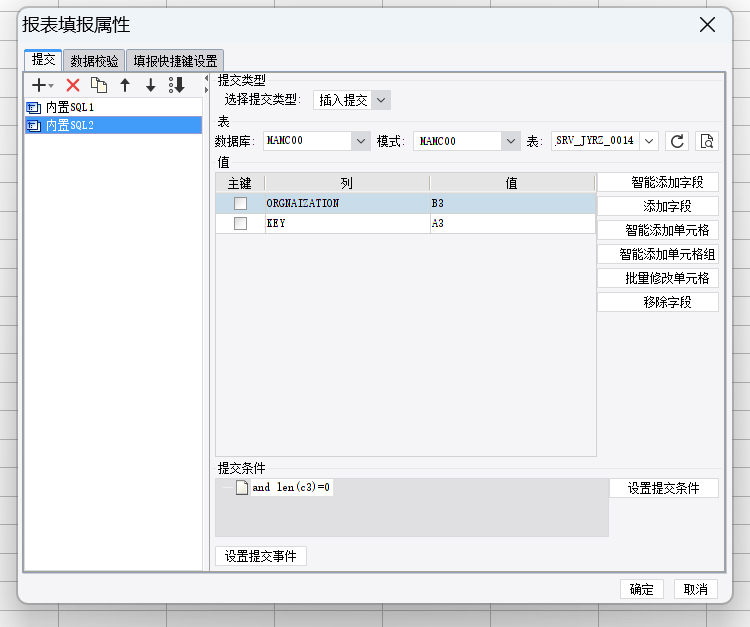Close the 报表填报属性 dialog
The height and width of the screenshot is (627, 750).
tap(707, 24)
